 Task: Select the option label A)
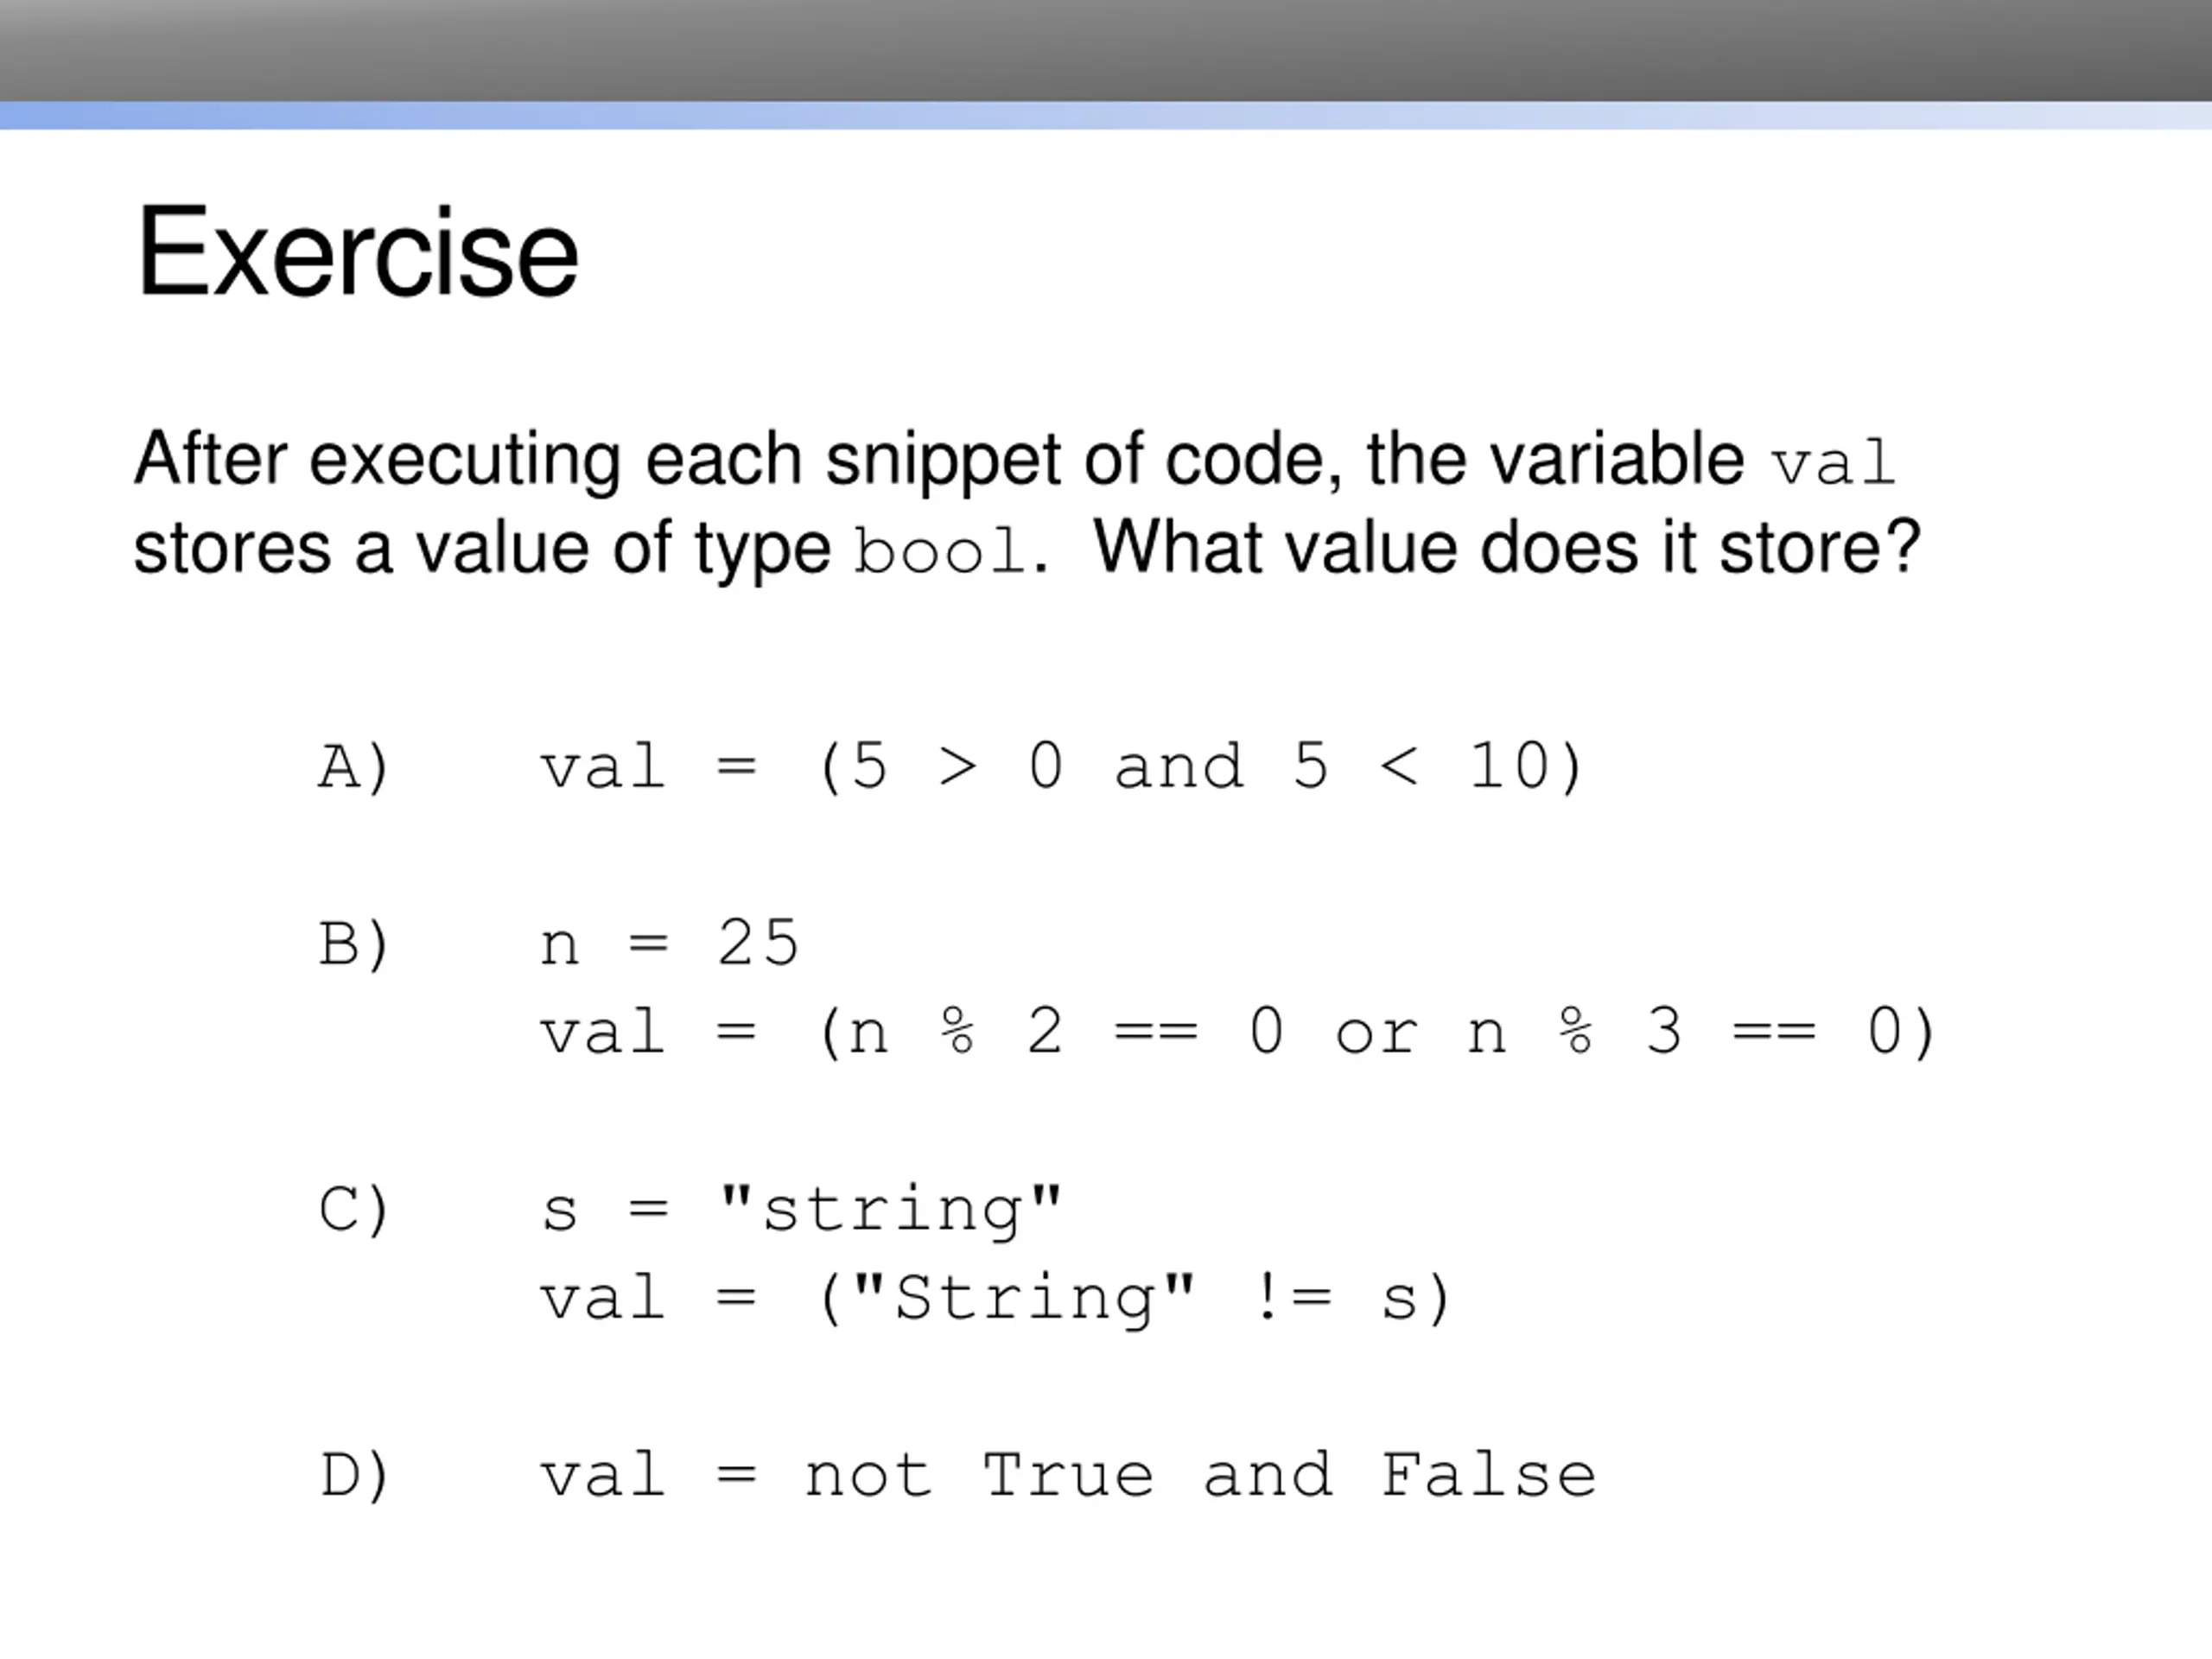(x=354, y=768)
